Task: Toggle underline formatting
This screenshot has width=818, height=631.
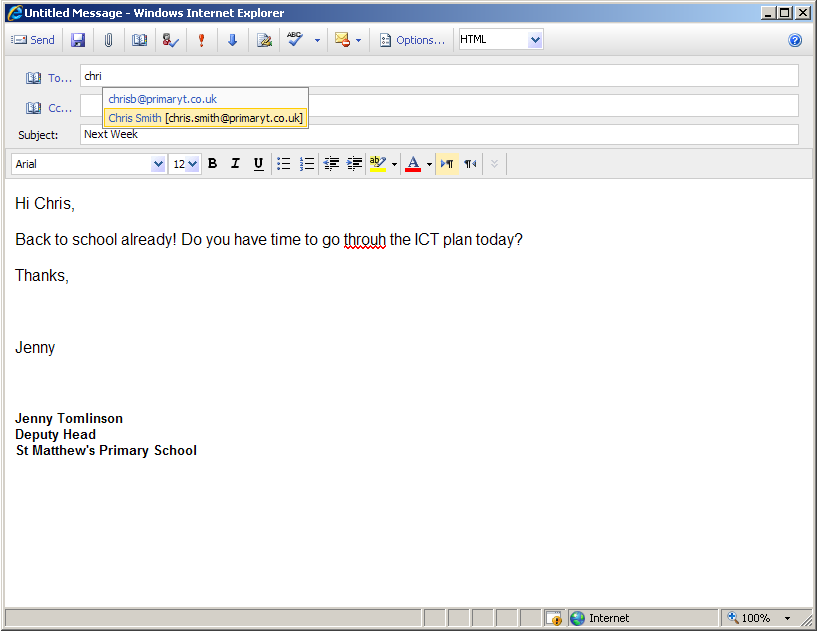Action: pyautogui.click(x=258, y=164)
